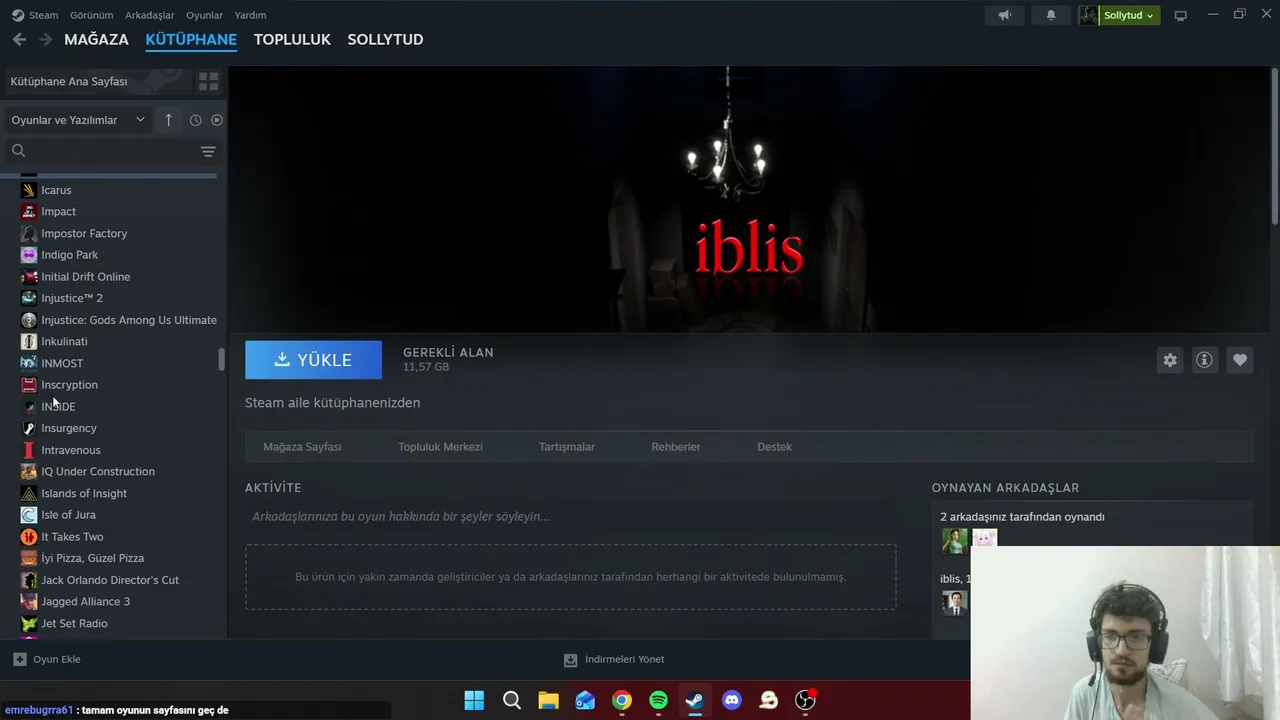Viewport: 1280px width, 720px height.
Task: Open the Rehberler link
Action: (x=676, y=447)
